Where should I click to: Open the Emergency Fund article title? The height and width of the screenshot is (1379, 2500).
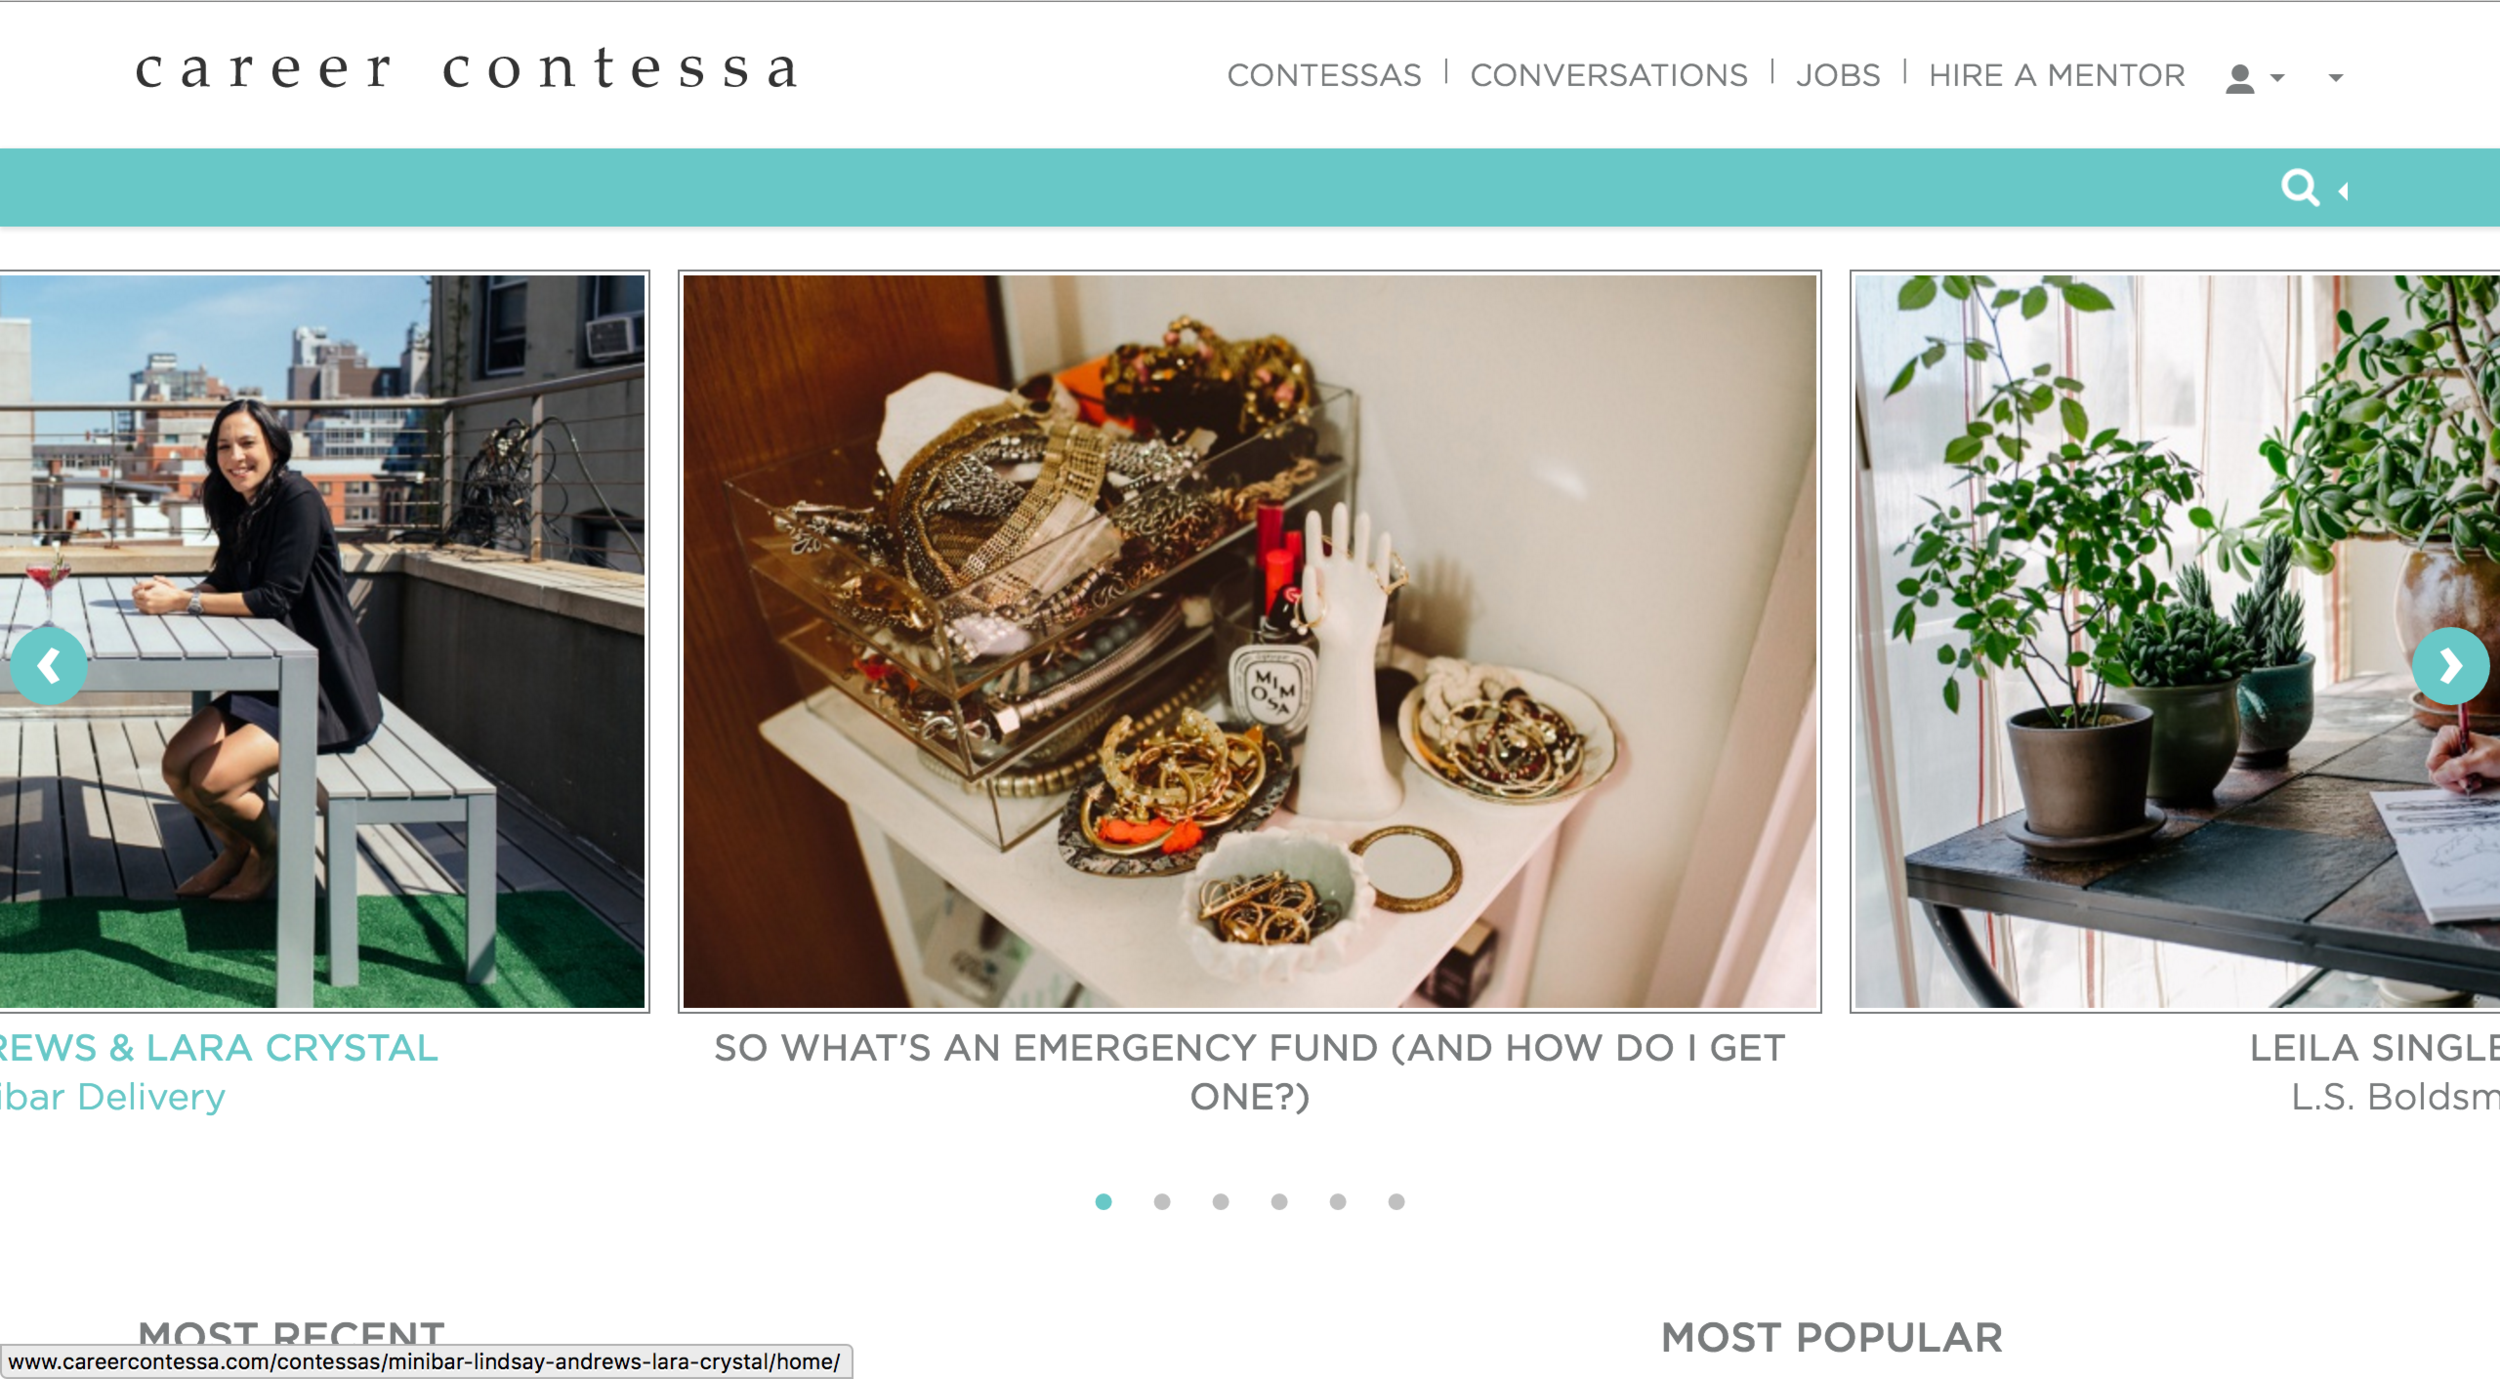point(1249,1072)
